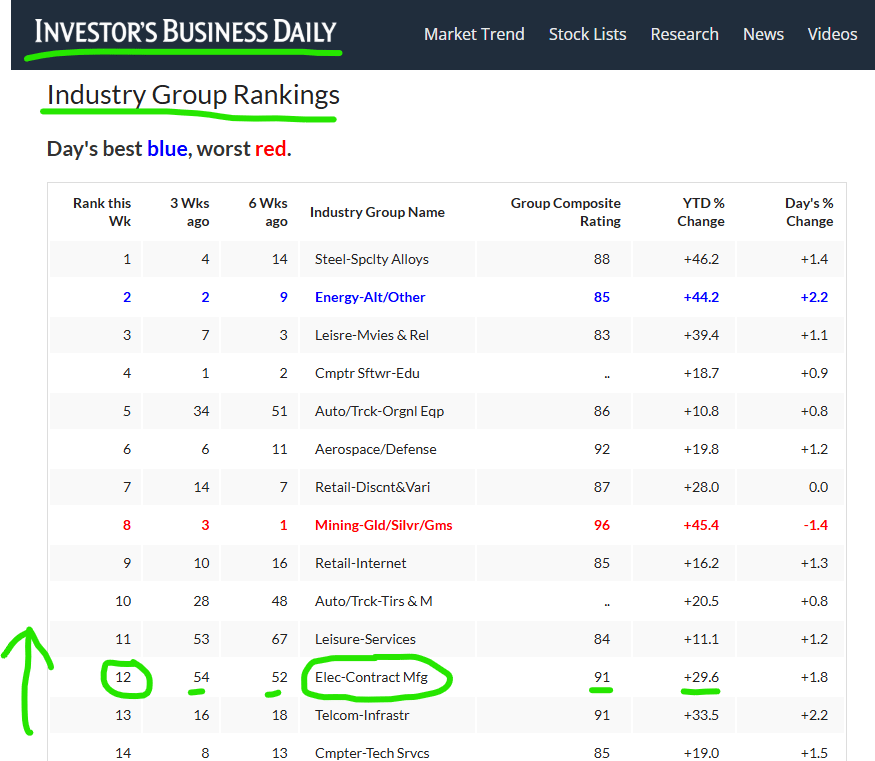Sort by Day's % Change header
Image resolution: width=875 pixels, height=761 pixels.
tap(809, 212)
